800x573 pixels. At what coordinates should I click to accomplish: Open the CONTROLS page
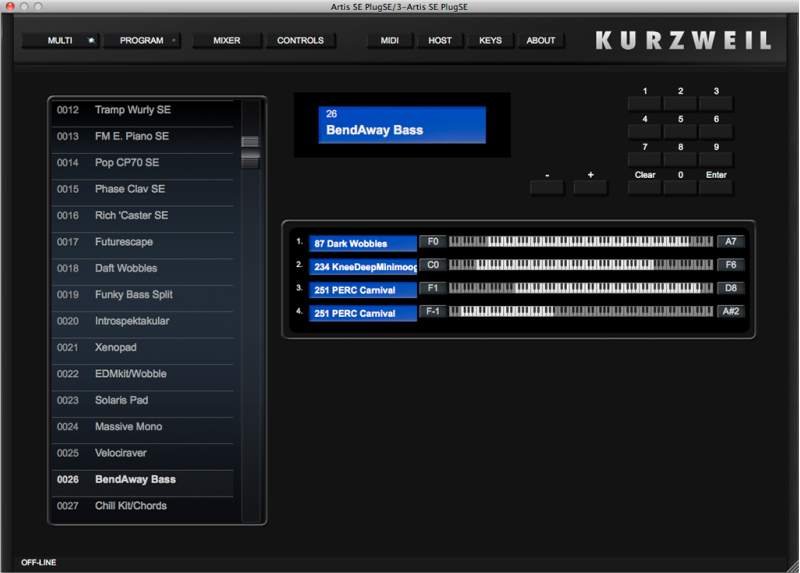[x=300, y=41]
